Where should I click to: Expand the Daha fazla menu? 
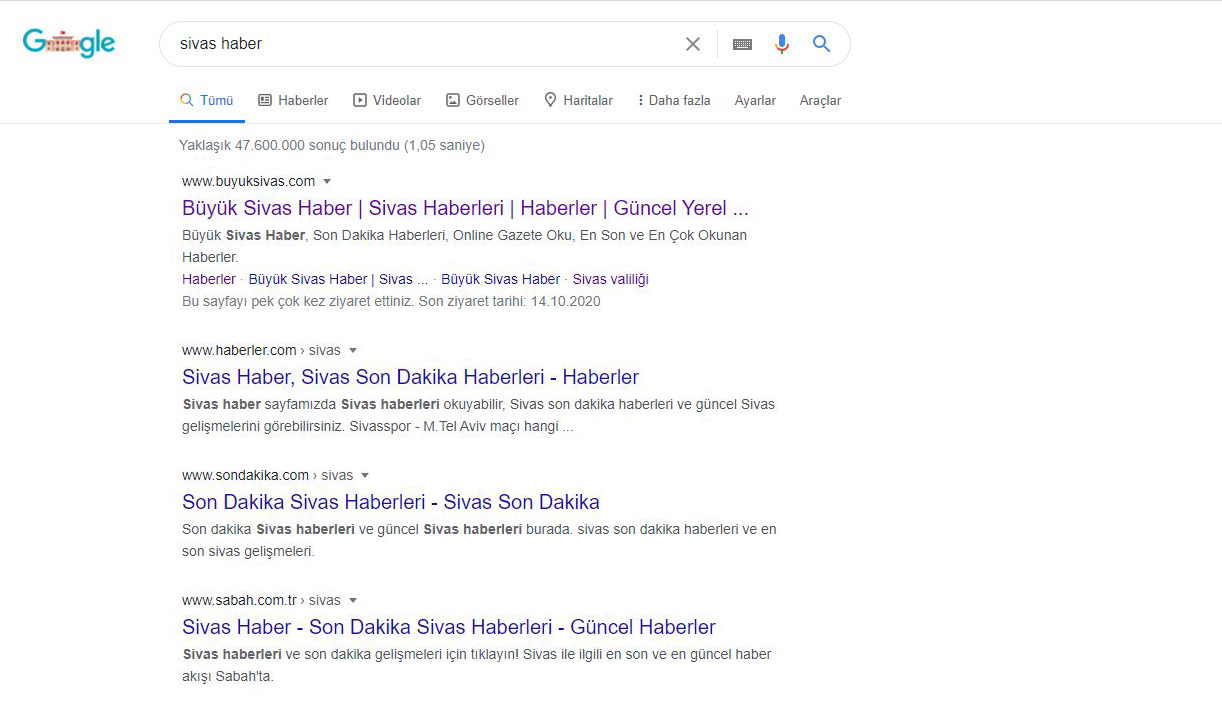pos(673,100)
